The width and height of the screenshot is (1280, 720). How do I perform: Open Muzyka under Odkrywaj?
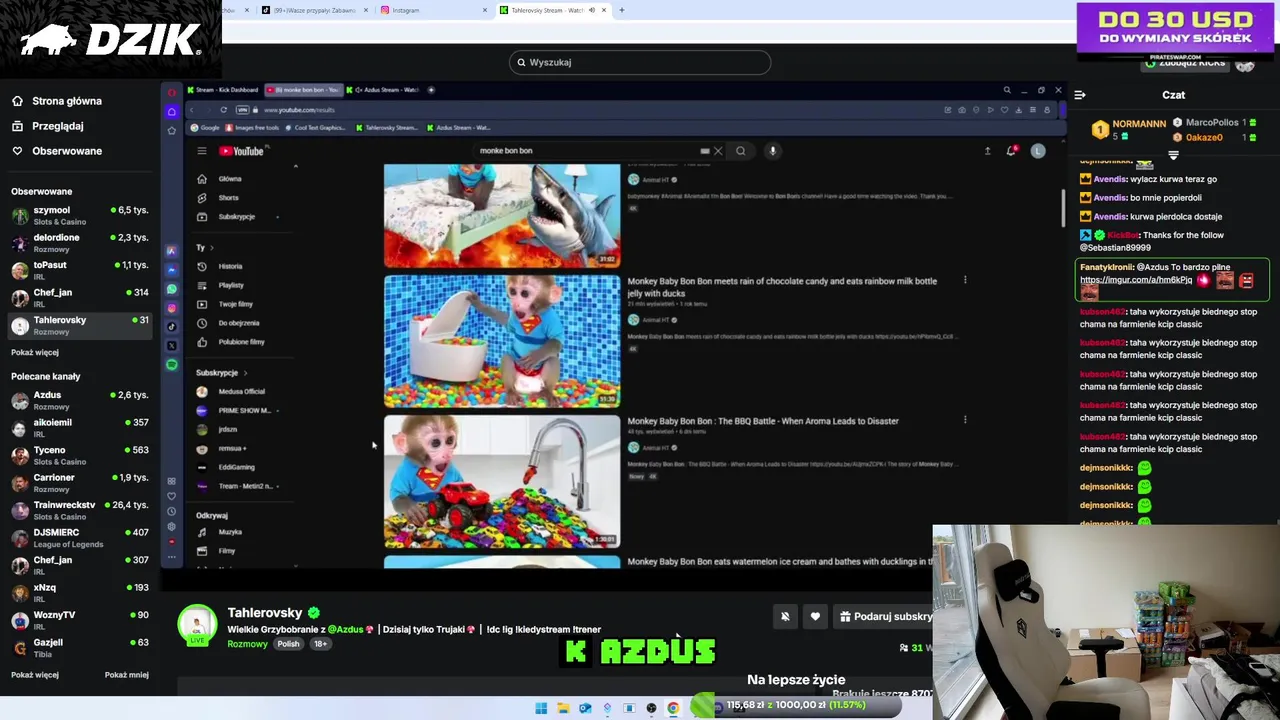230,532
